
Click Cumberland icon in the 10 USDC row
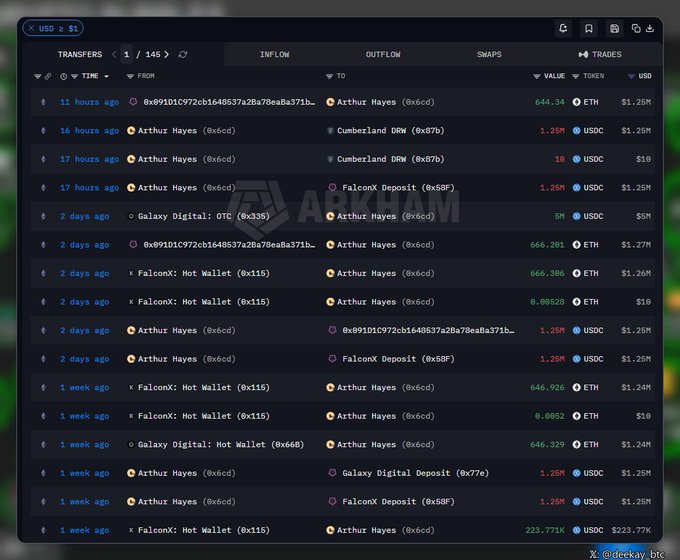pyautogui.click(x=330, y=159)
